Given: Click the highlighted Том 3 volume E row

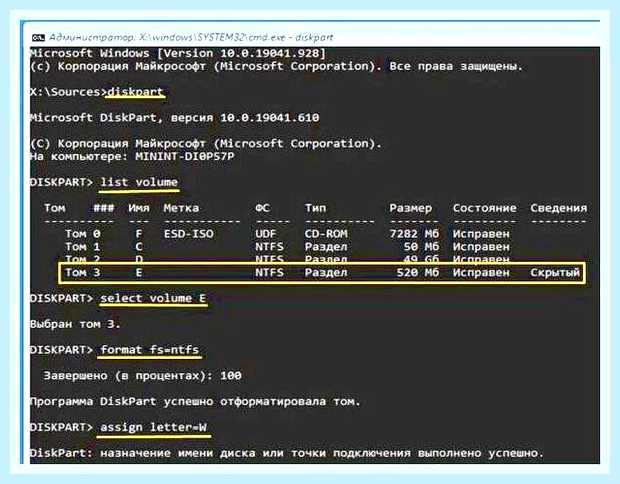Looking at the screenshot, I should pos(321,272).
